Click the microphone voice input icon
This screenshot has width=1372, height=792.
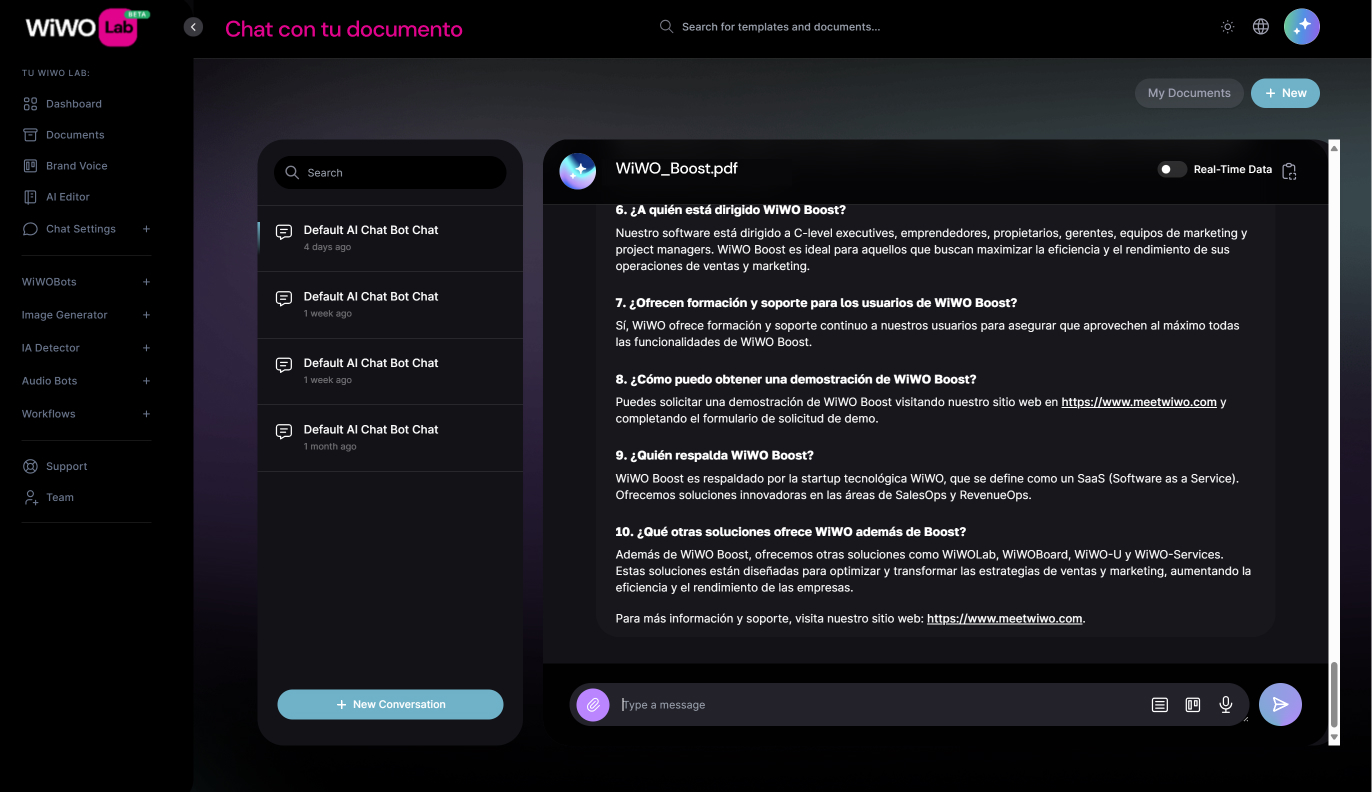1225,705
